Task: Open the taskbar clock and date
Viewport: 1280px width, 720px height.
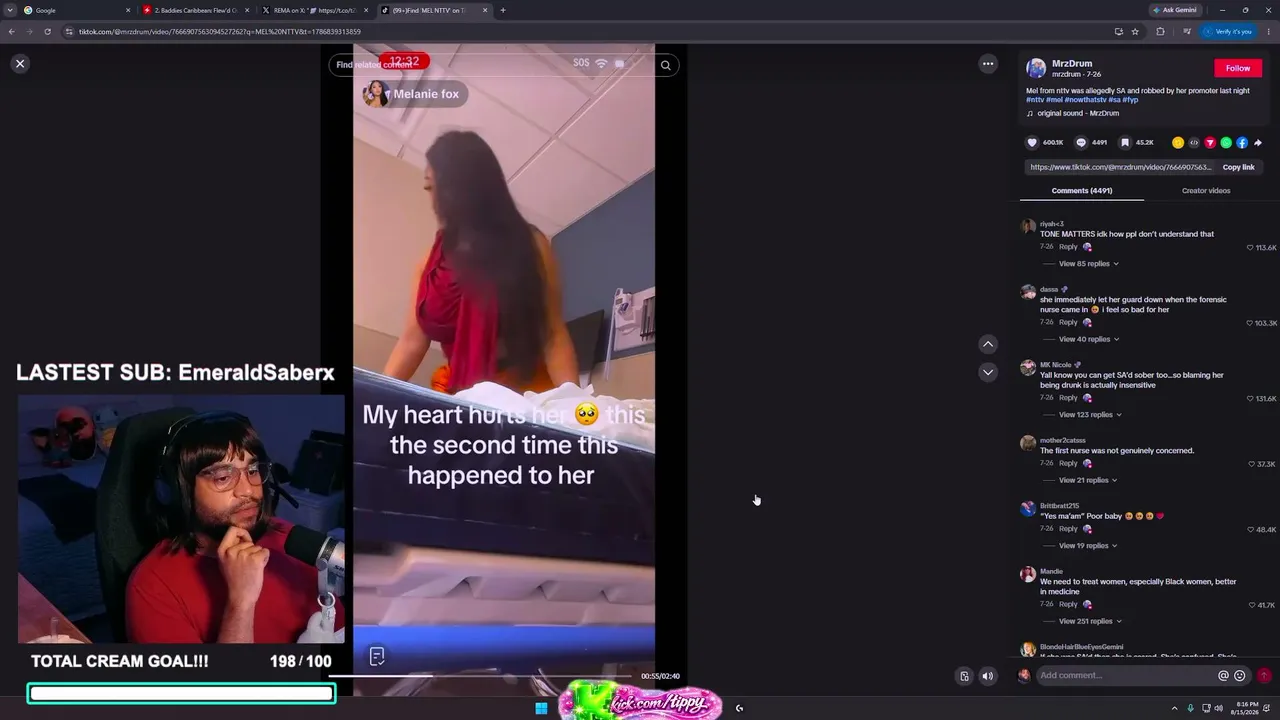Action: click(x=1246, y=708)
